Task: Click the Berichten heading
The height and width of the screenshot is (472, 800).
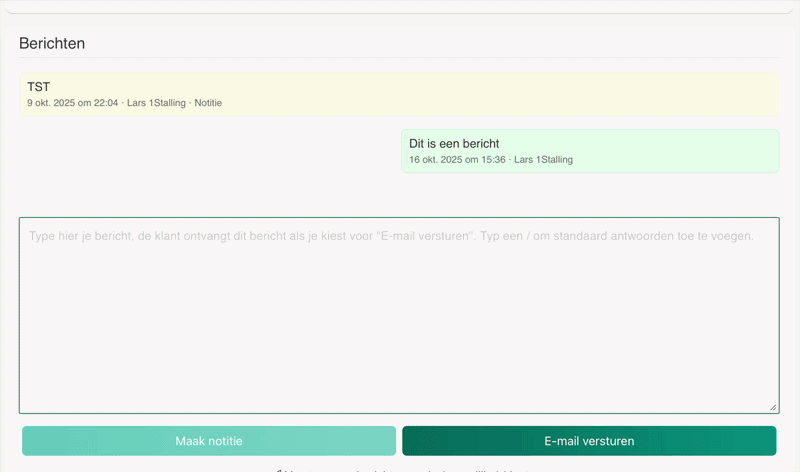Action: click(52, 43)
